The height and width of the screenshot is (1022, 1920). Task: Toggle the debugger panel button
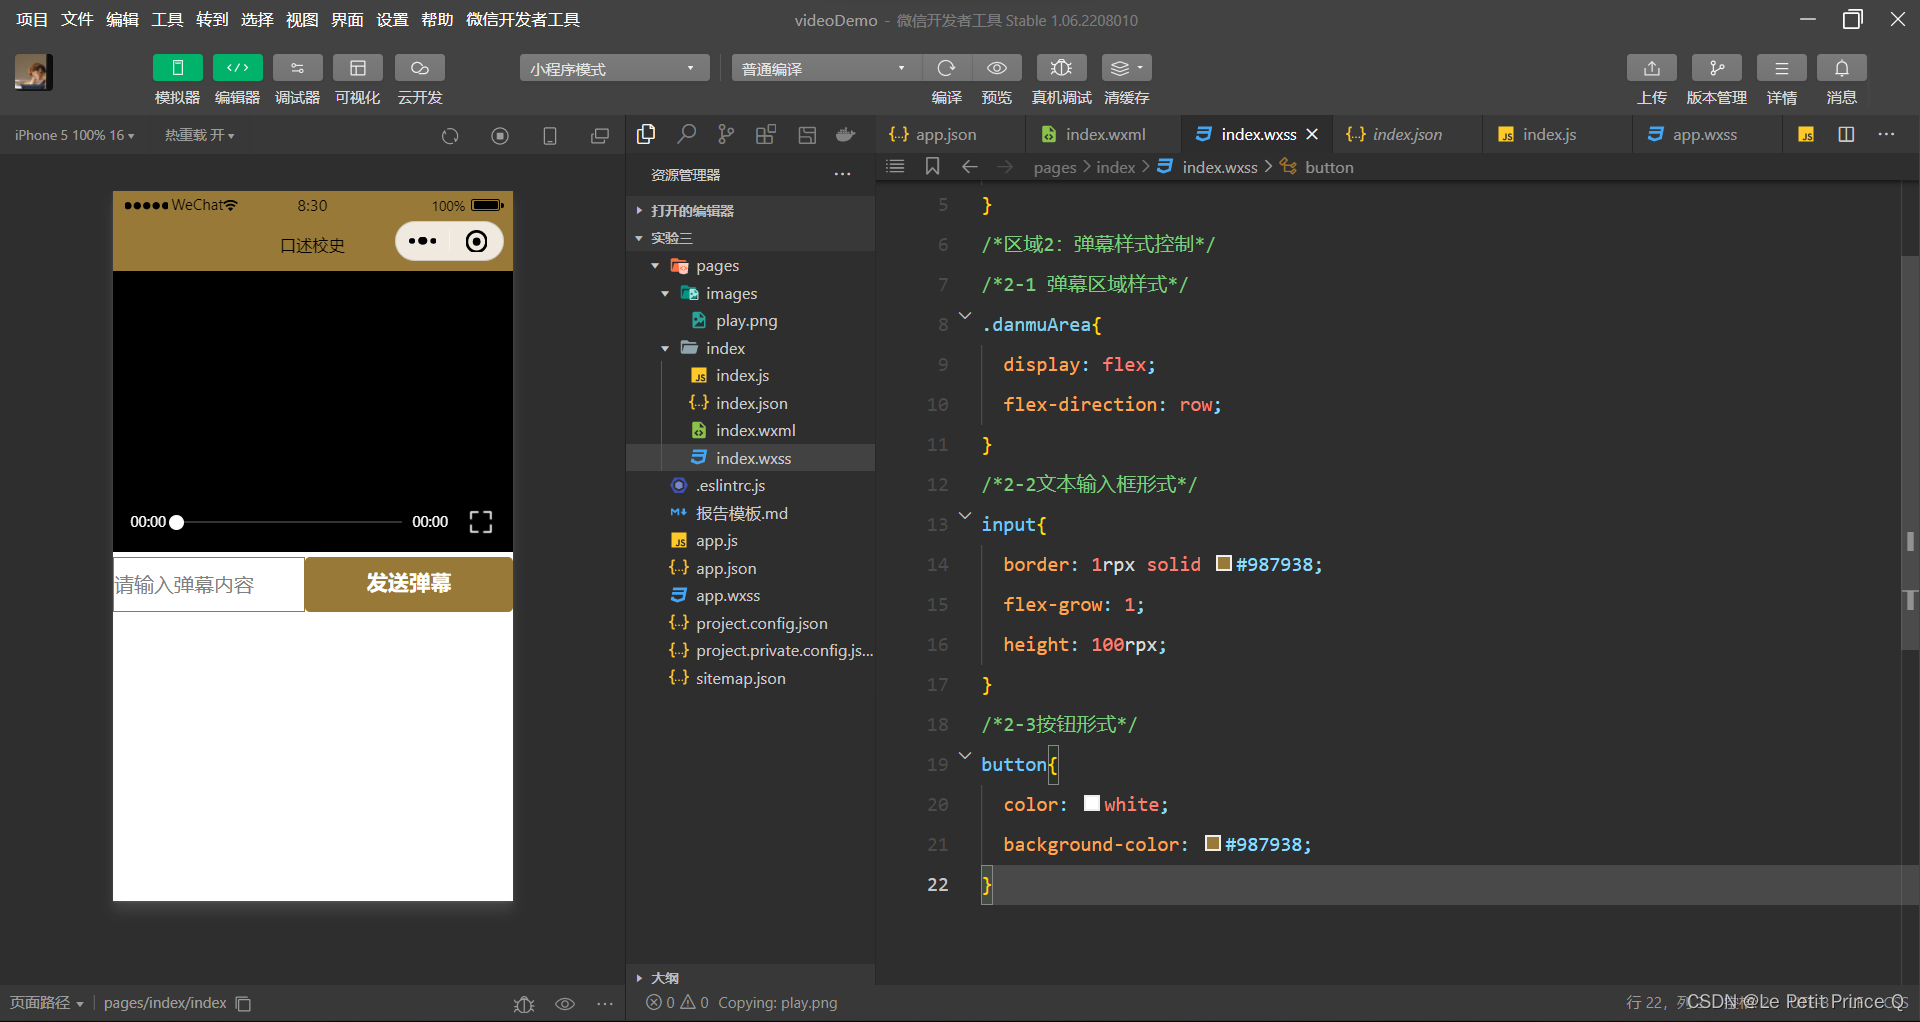coord(297,68)
